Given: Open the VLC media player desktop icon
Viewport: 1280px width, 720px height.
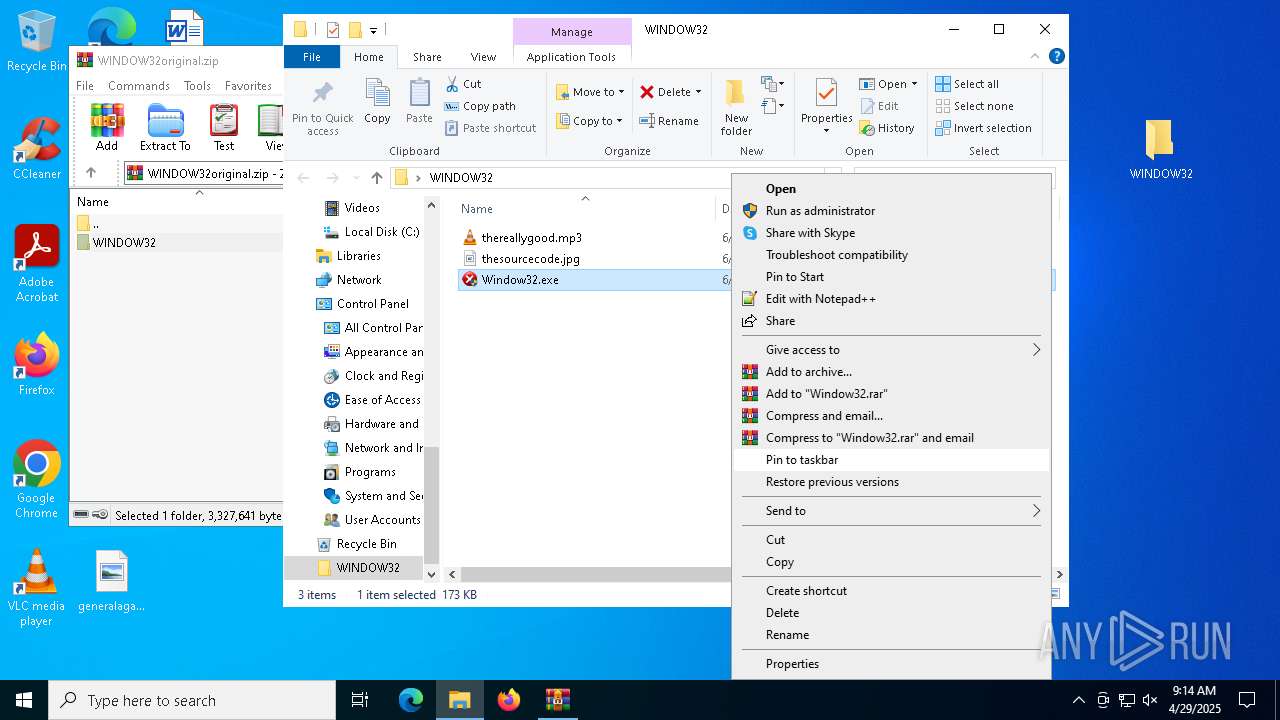Looking at the screenshot, I should (36, 588).
